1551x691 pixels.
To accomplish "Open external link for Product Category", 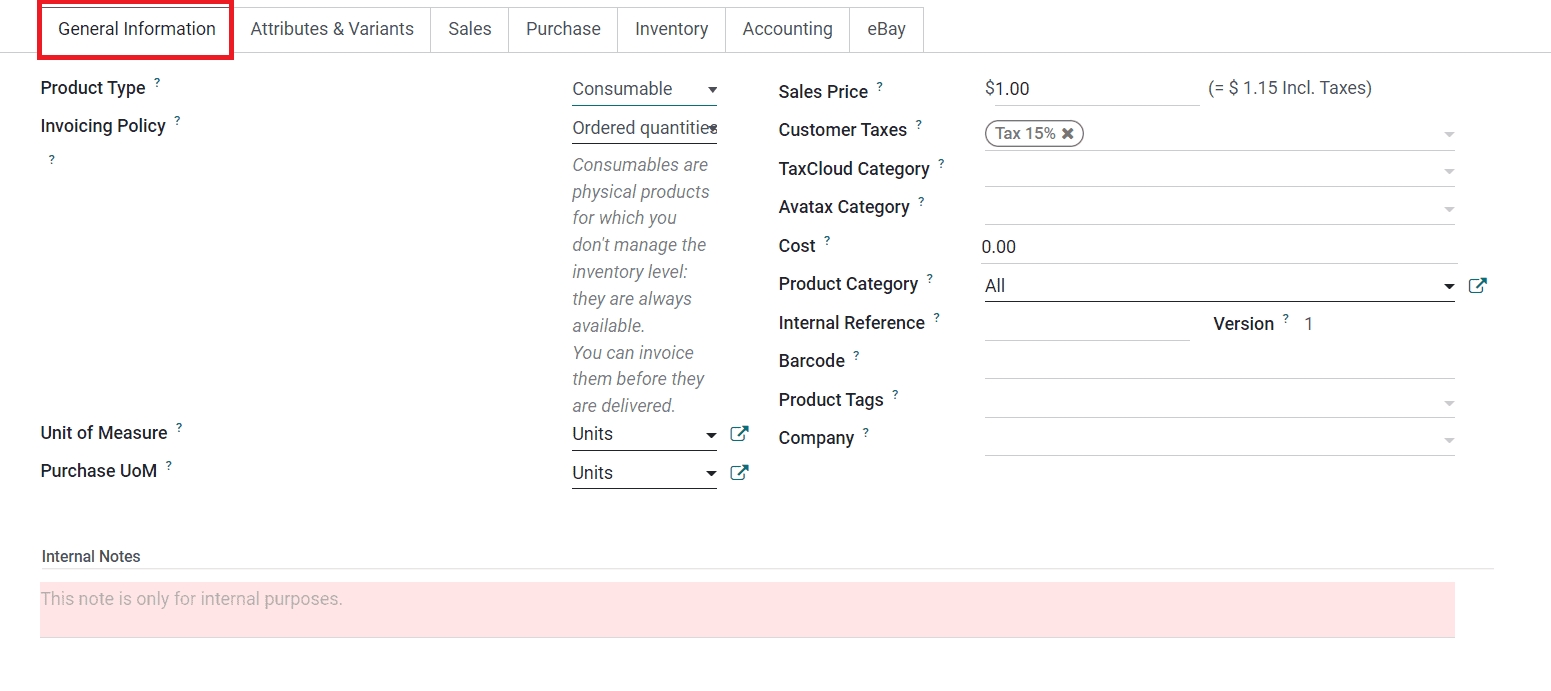I will [1477, 286].
